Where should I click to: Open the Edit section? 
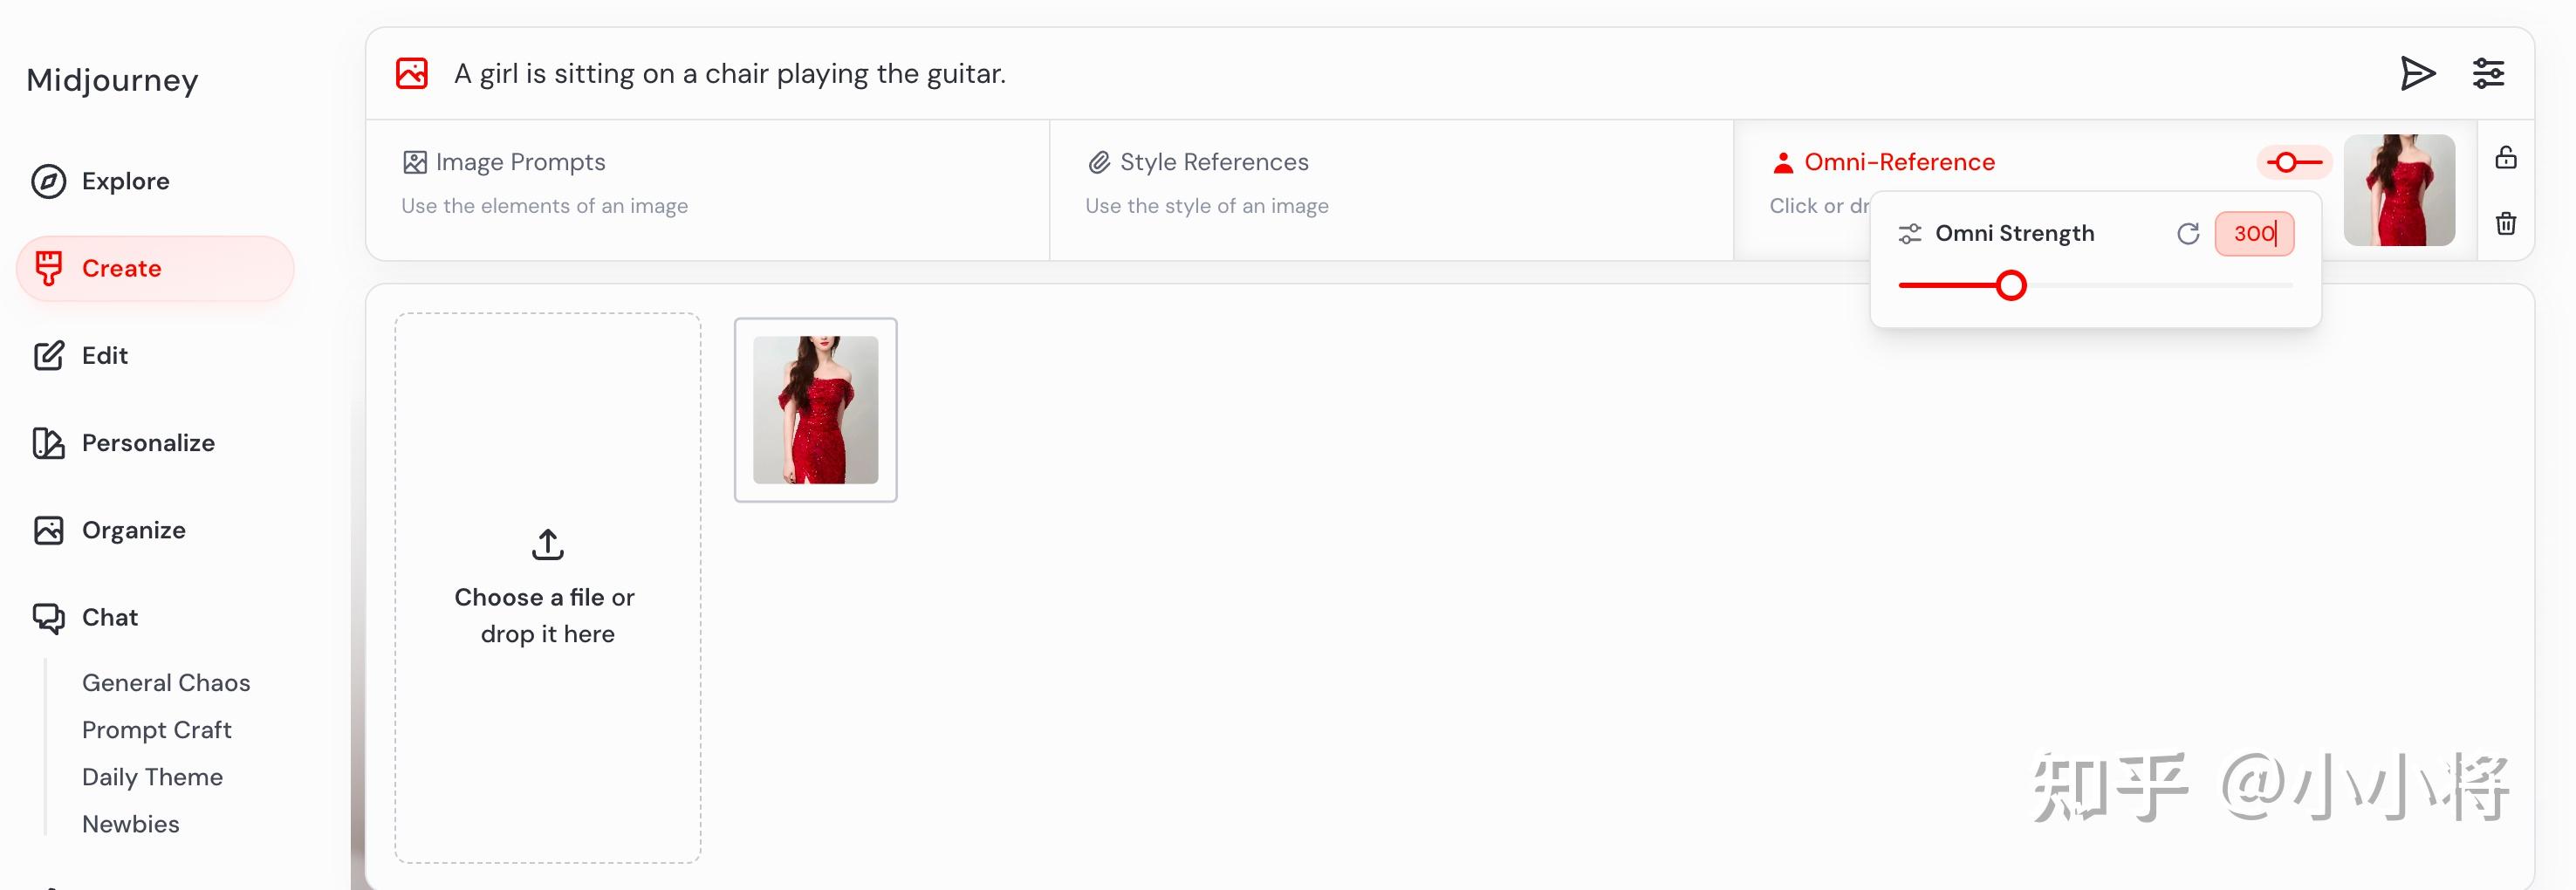[x=104, y=355]
